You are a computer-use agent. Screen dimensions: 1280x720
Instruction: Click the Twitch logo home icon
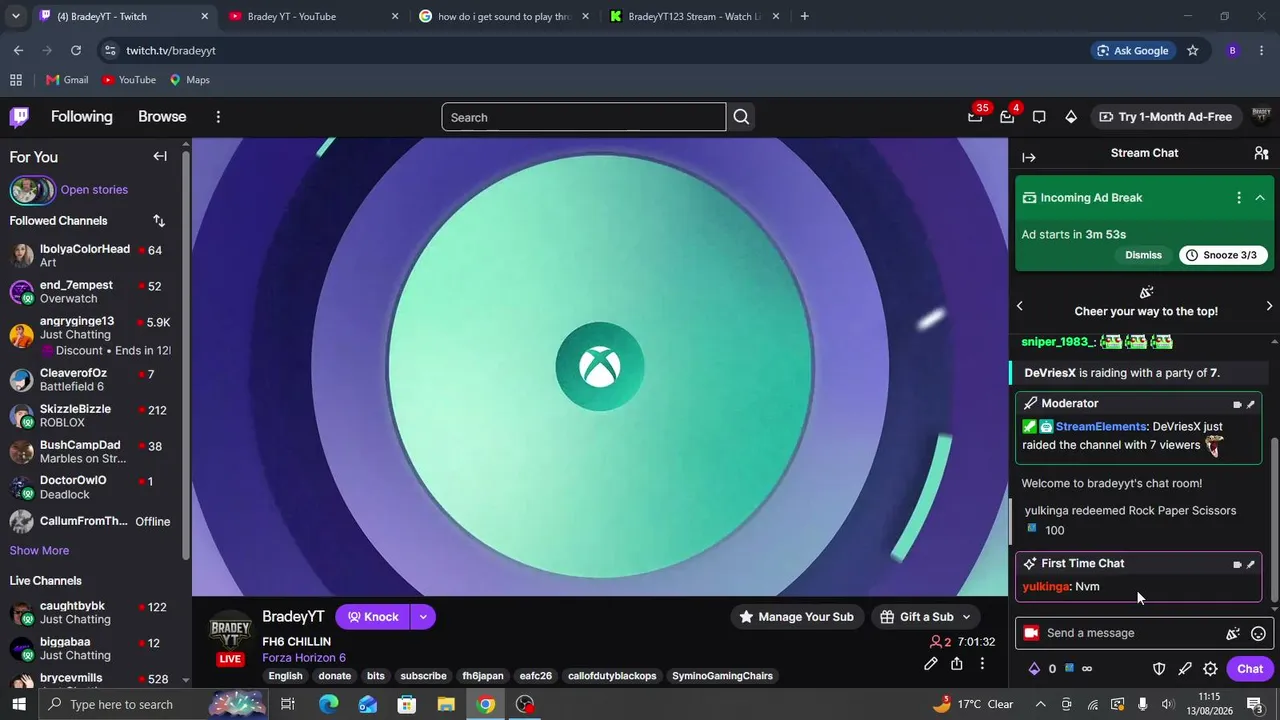tap(19, 117)
